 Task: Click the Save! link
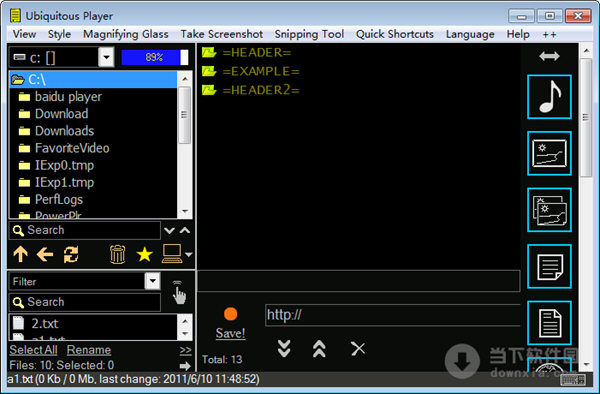pyautogui.click(x=230, y=333)
